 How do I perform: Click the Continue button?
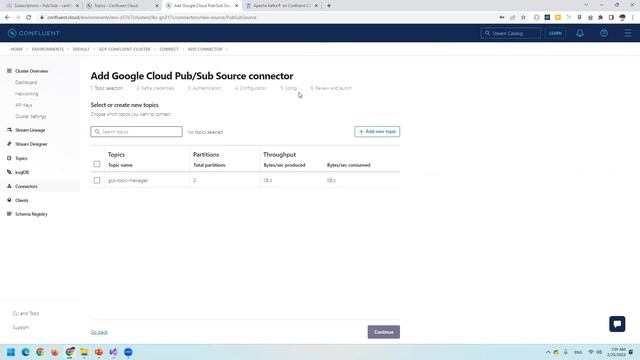click(384, 332)
